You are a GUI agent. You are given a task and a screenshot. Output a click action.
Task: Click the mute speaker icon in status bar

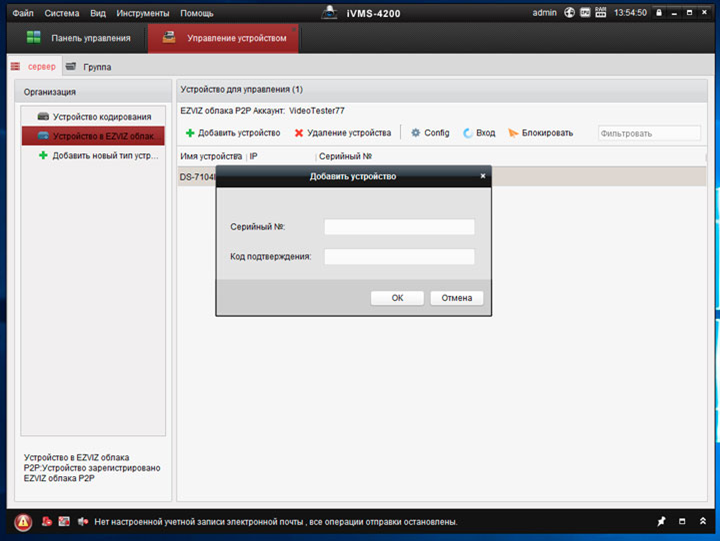83,522
